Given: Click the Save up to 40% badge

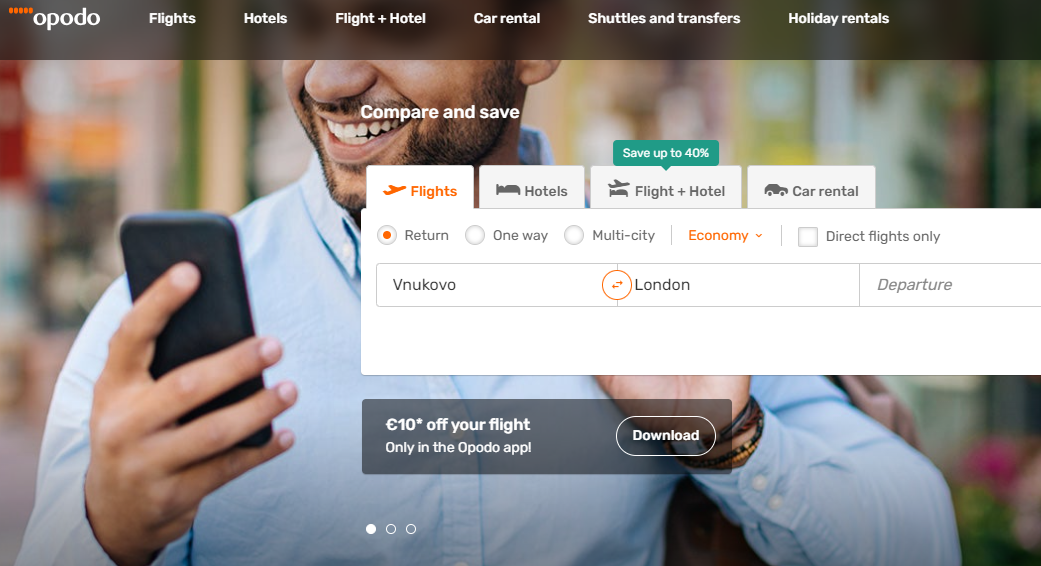Looking at the screenshot, I should tap(666, 153).
